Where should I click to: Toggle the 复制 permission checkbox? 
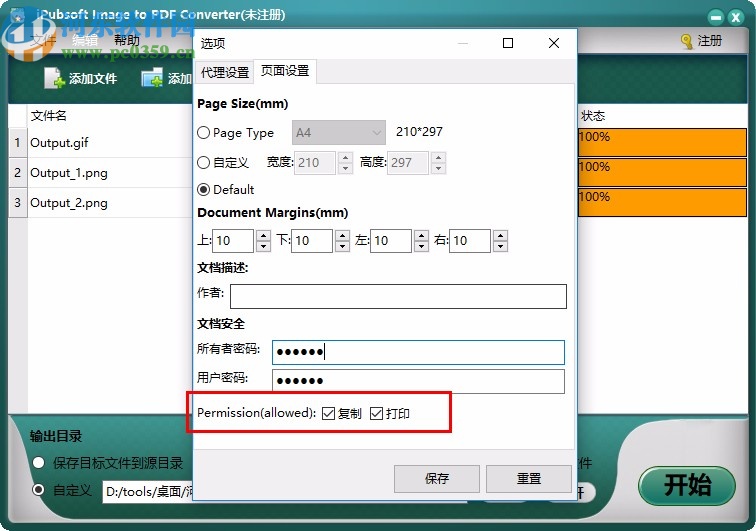click(x=328, y=413)
